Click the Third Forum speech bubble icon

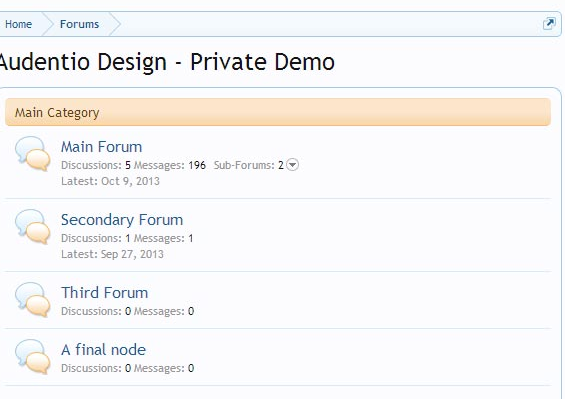point(32,300)
